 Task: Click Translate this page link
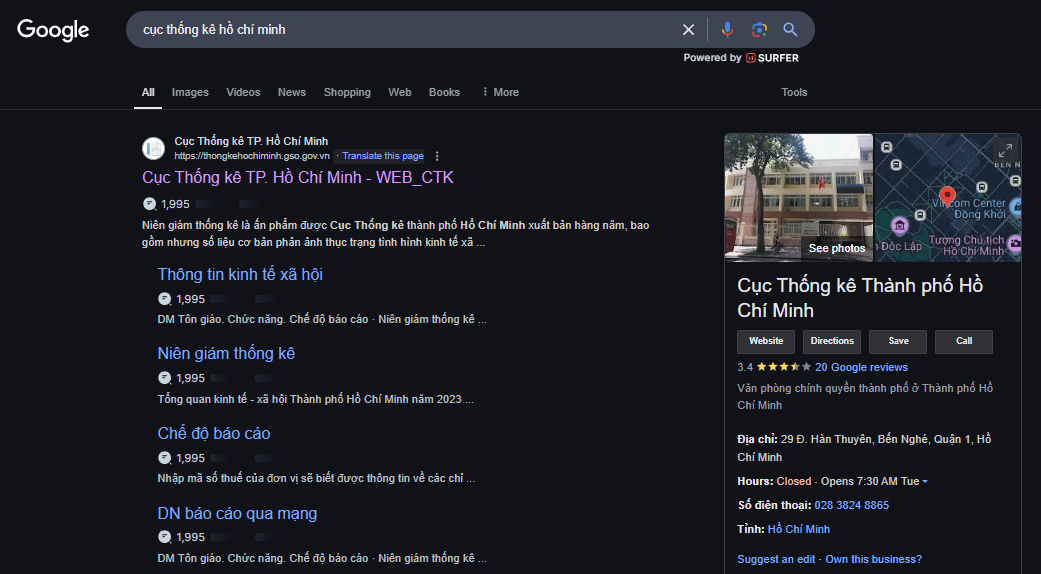pos(382,156)
